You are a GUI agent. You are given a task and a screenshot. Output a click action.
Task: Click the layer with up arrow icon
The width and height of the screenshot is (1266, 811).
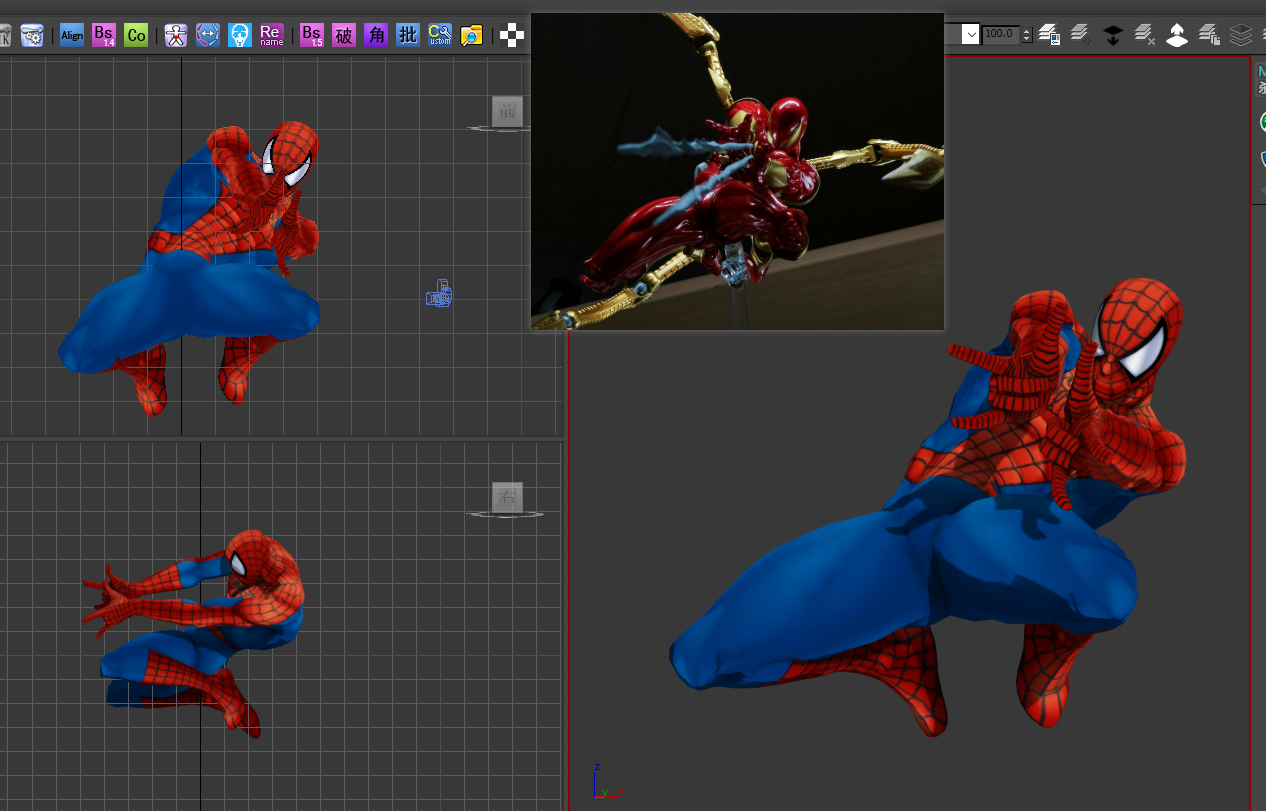1177,35
